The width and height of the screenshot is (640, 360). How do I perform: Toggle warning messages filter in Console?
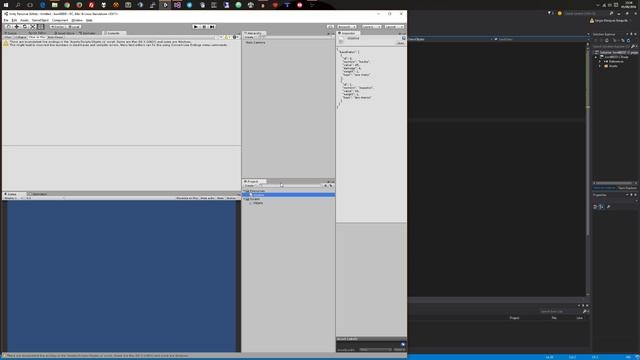pos(227,37)
